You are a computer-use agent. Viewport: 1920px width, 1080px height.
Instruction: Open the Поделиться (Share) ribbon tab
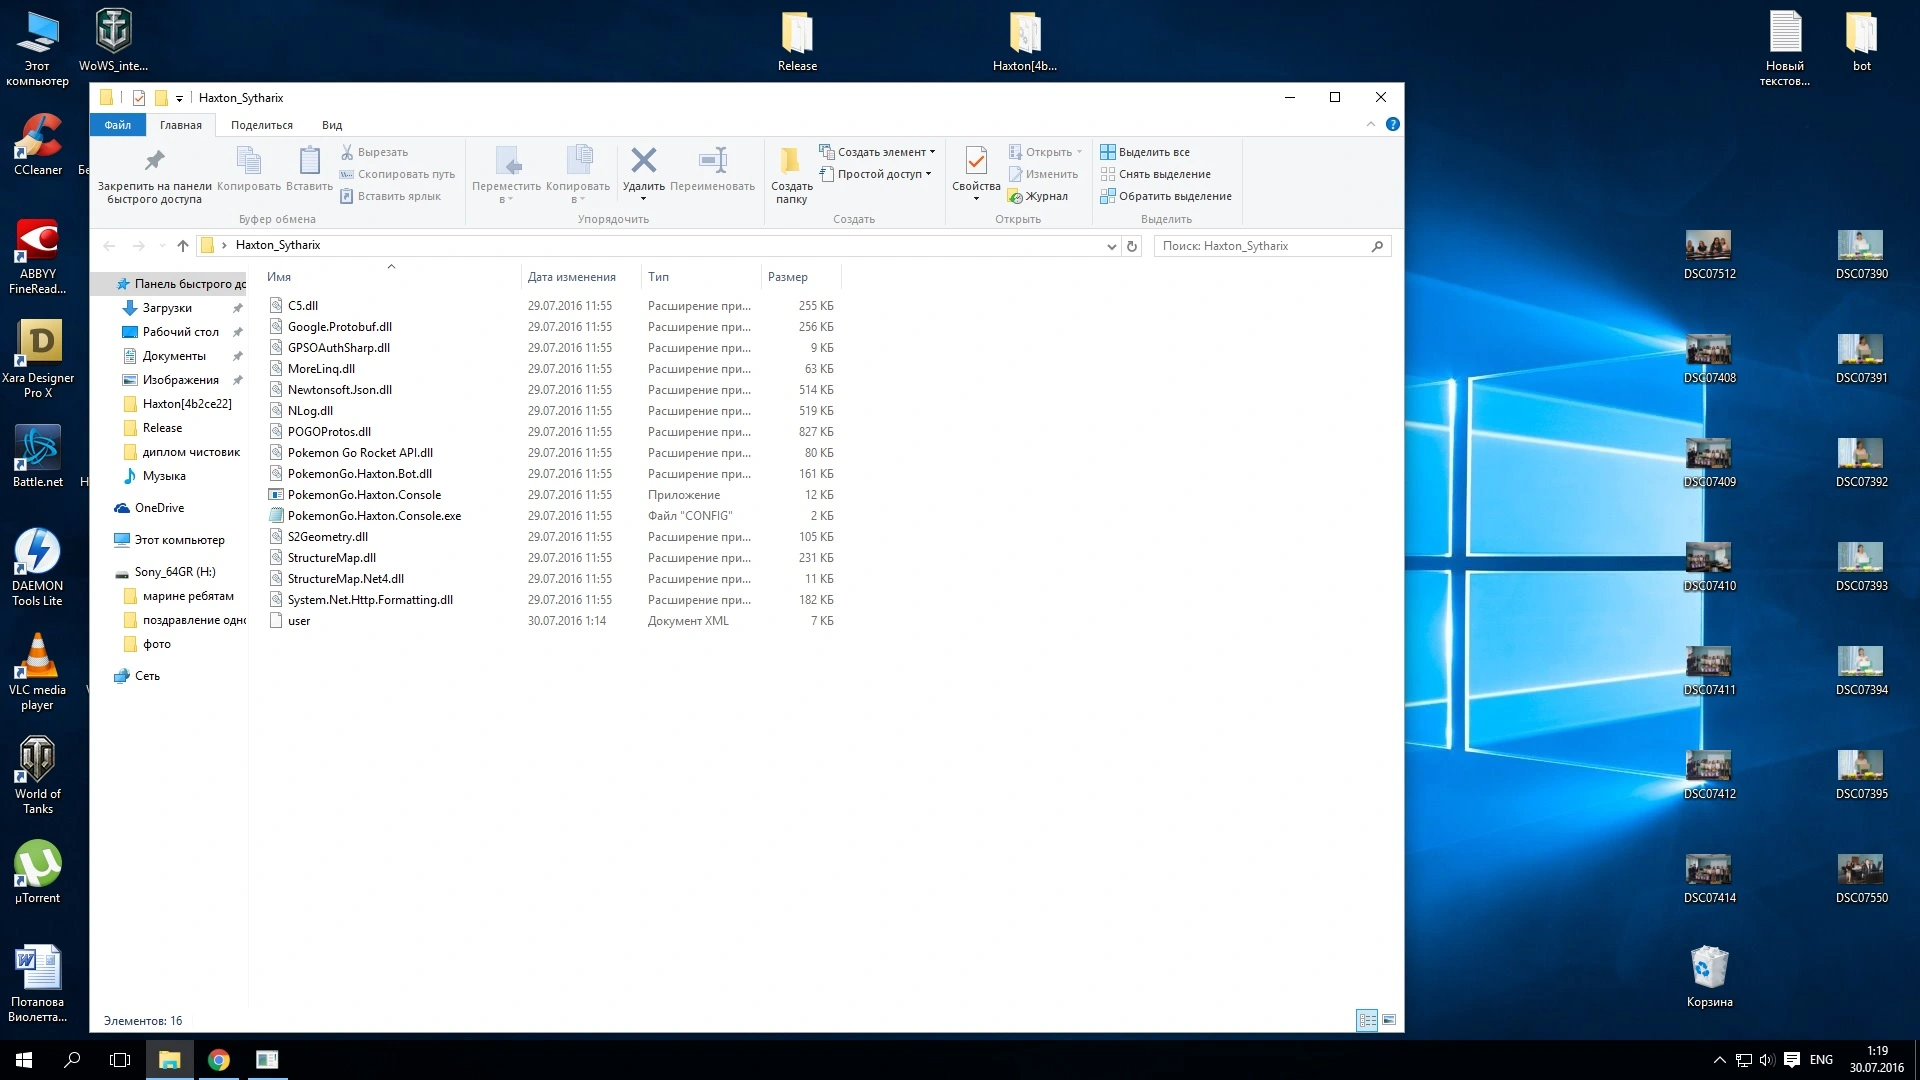click(x=262, y=125)
